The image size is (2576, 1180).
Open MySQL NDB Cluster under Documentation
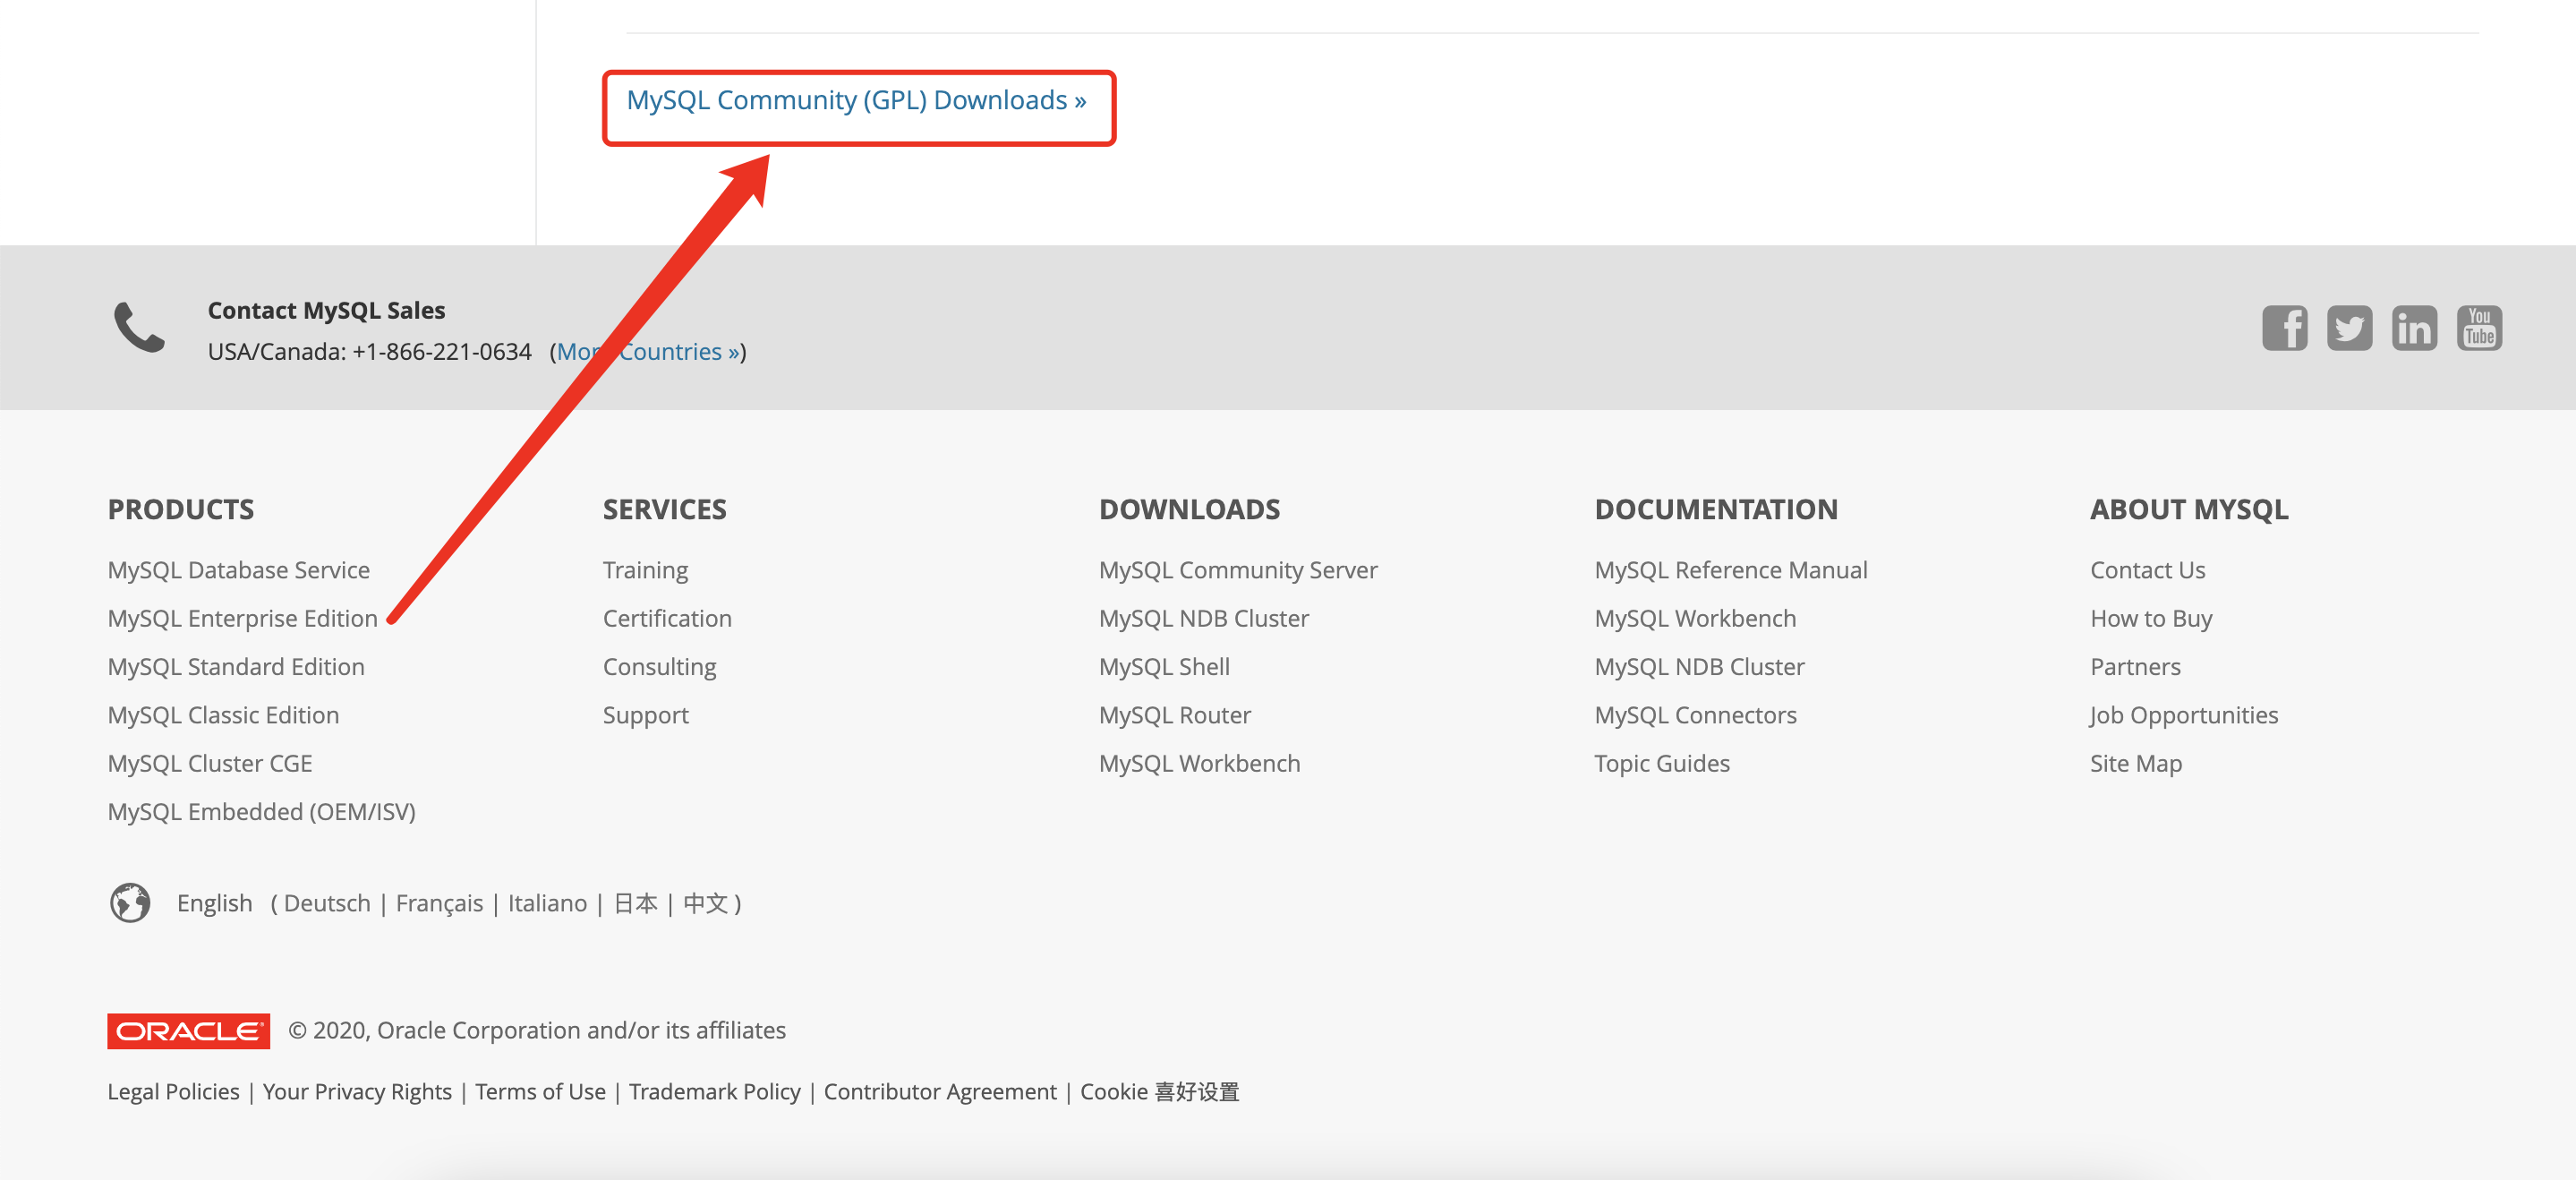pyautogui.click(x=1700, y=667)
